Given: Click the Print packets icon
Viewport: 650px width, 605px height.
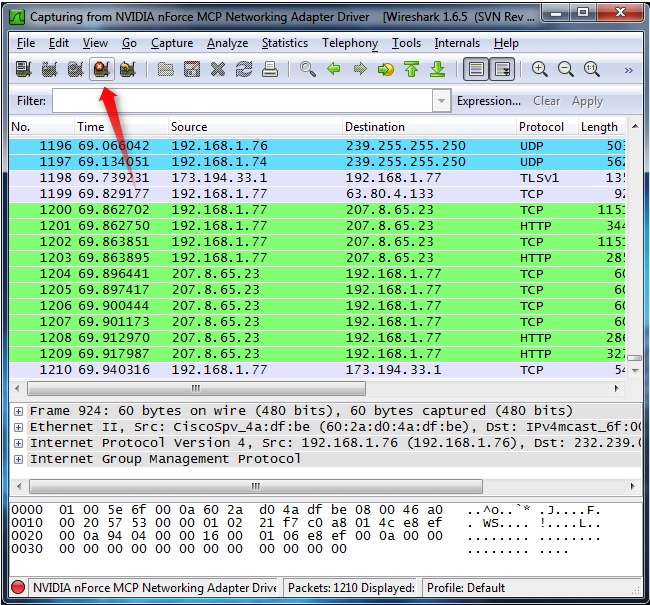Looking at the screenshot, I should click(x=270, y=70).
